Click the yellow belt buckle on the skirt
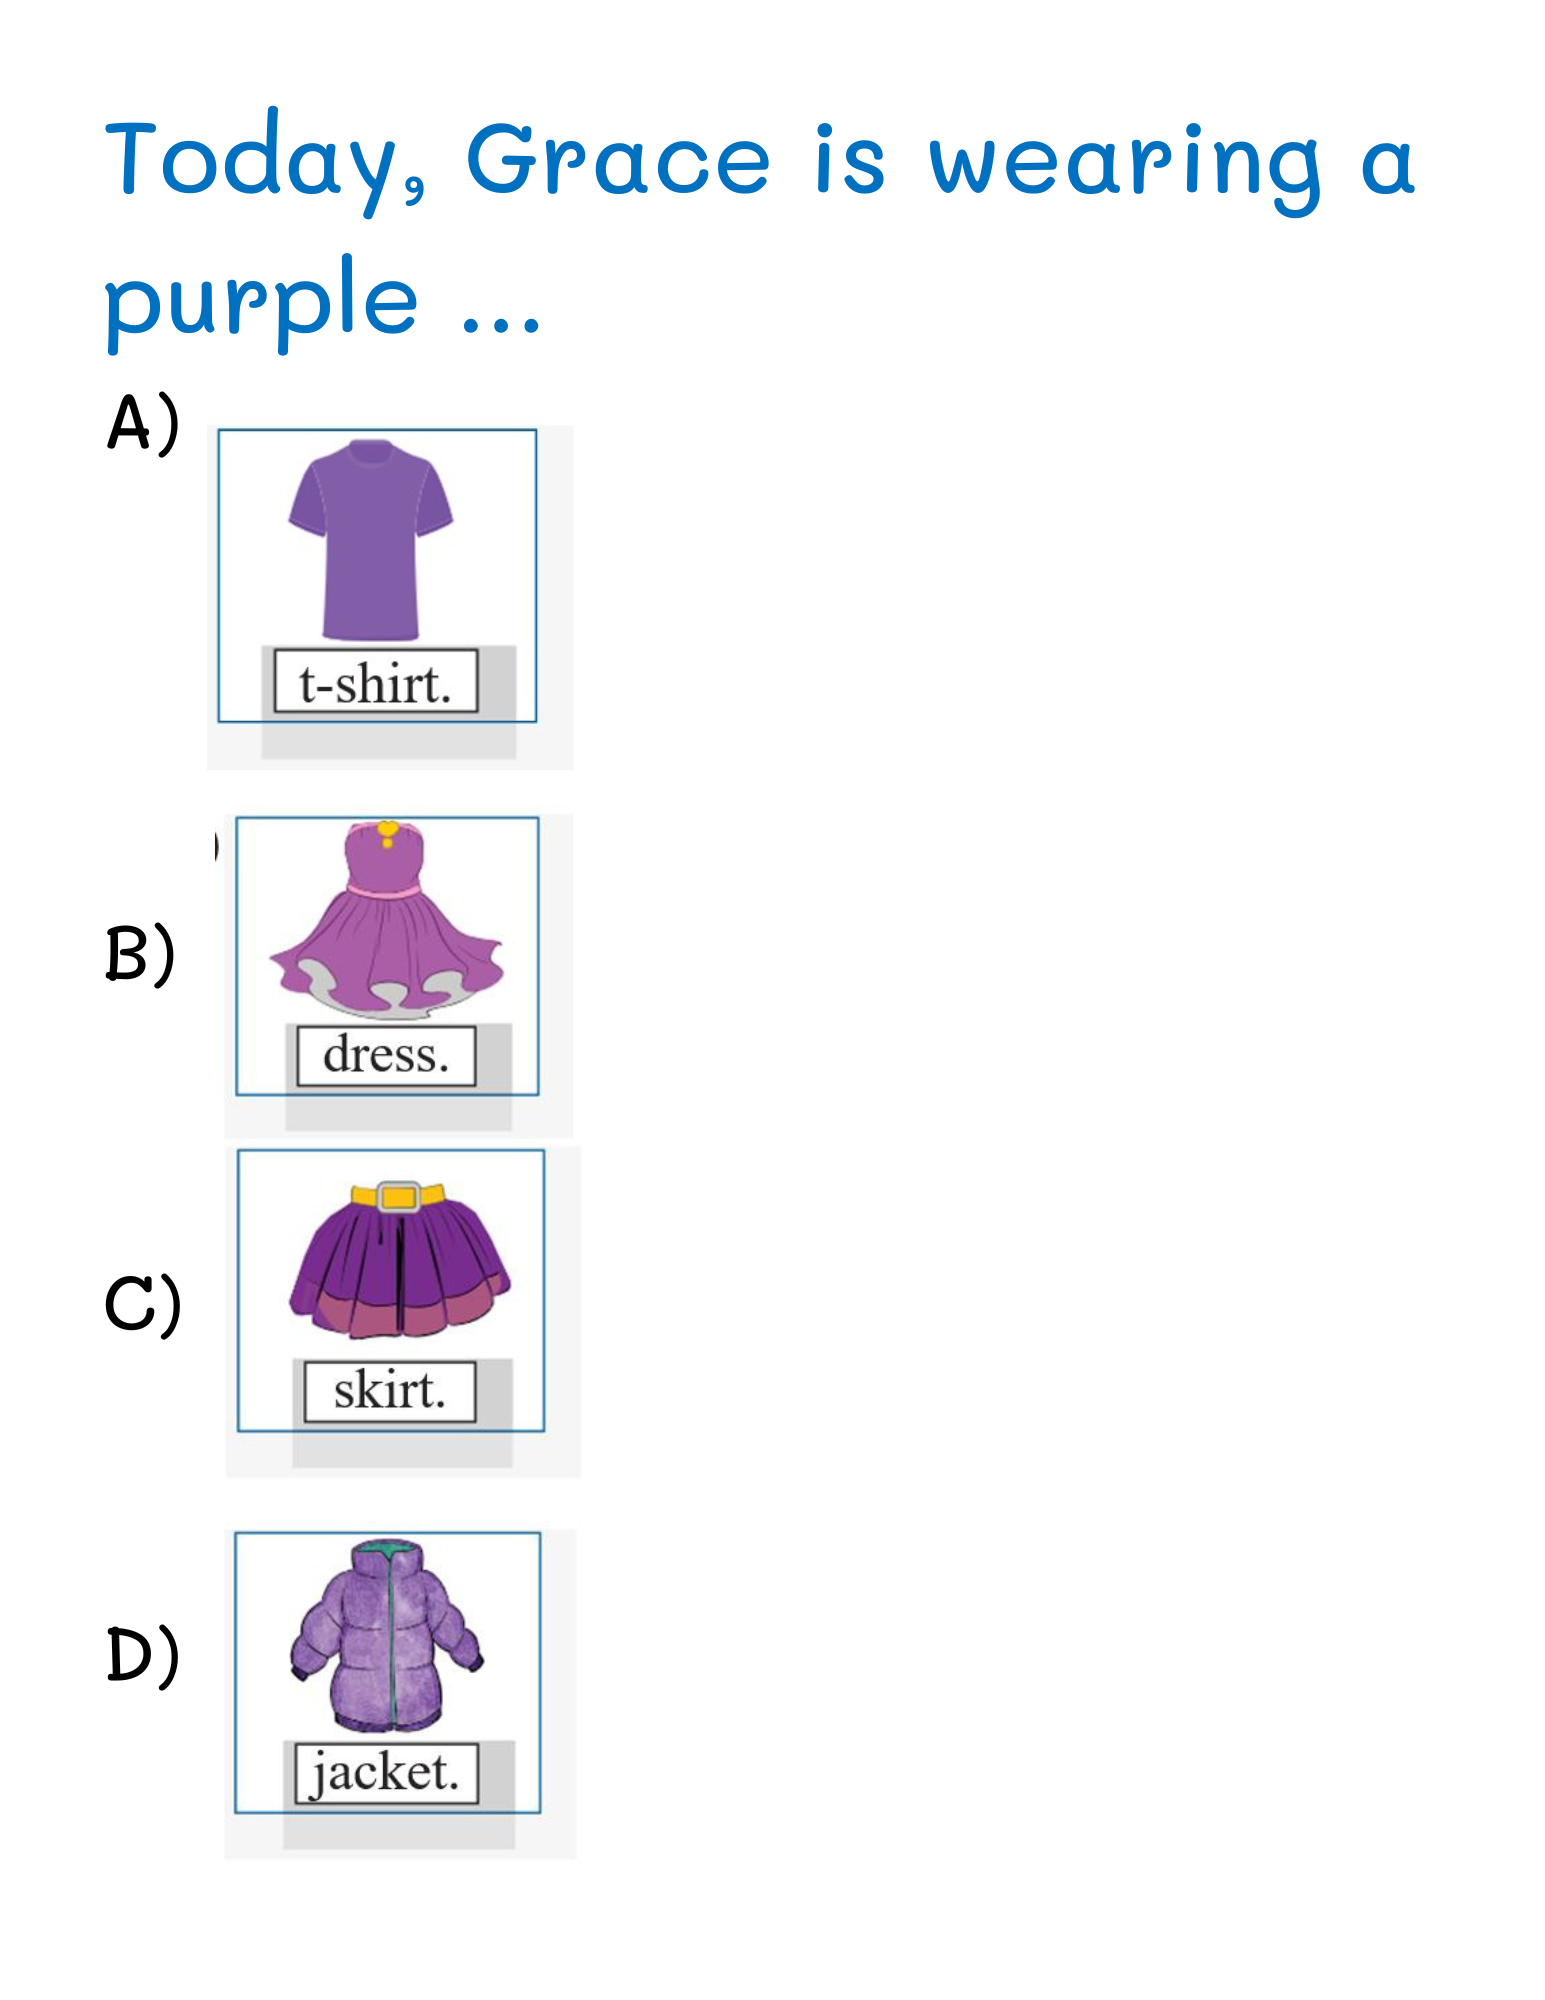 [x=399, y=1196]
